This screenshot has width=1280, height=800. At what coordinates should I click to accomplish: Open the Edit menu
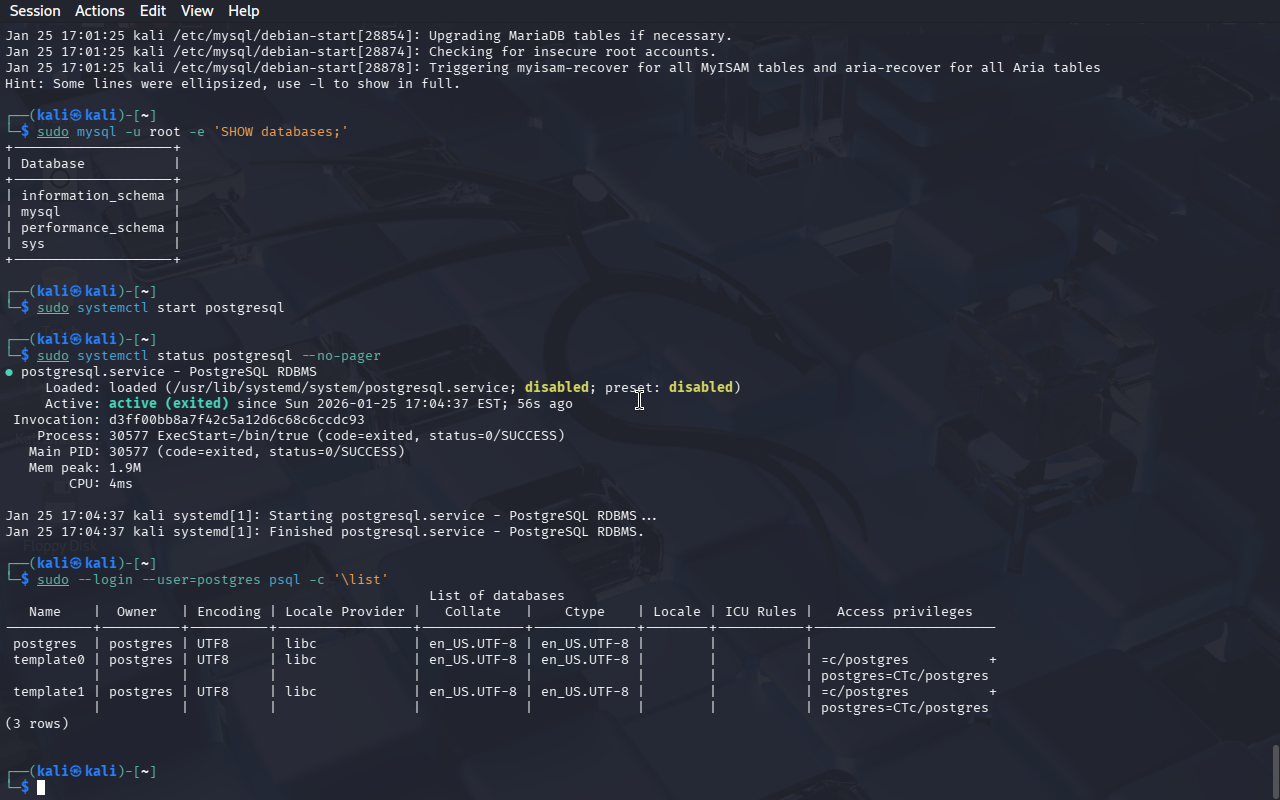coord(153,11)
